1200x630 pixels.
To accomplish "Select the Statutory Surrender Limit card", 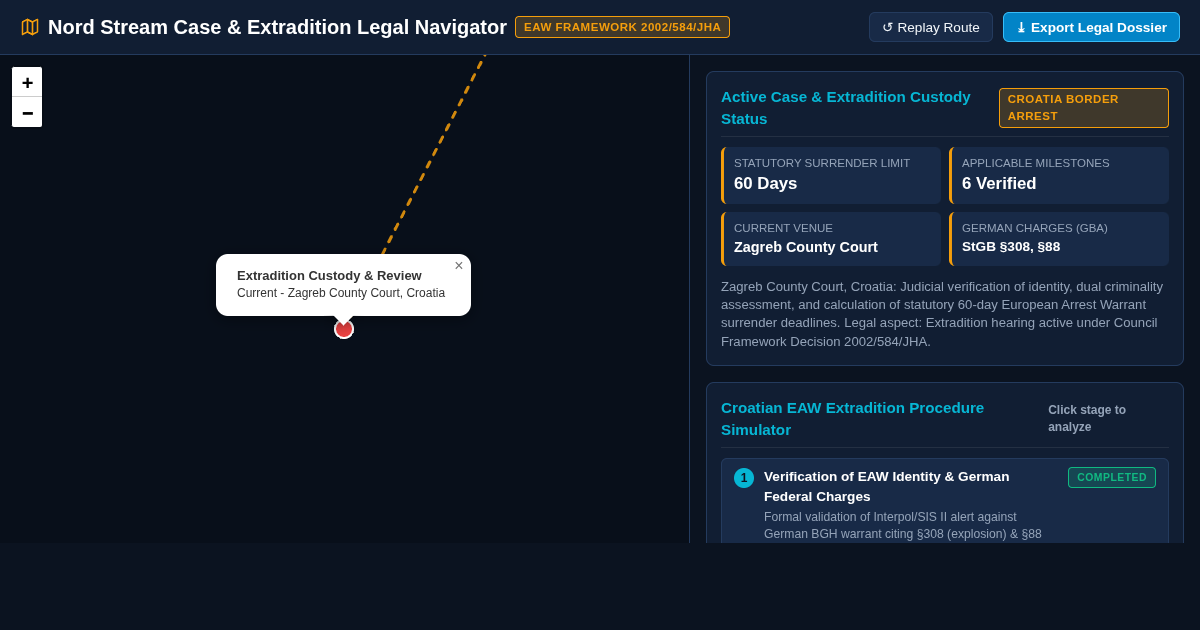I will click(x=831, y=175).
